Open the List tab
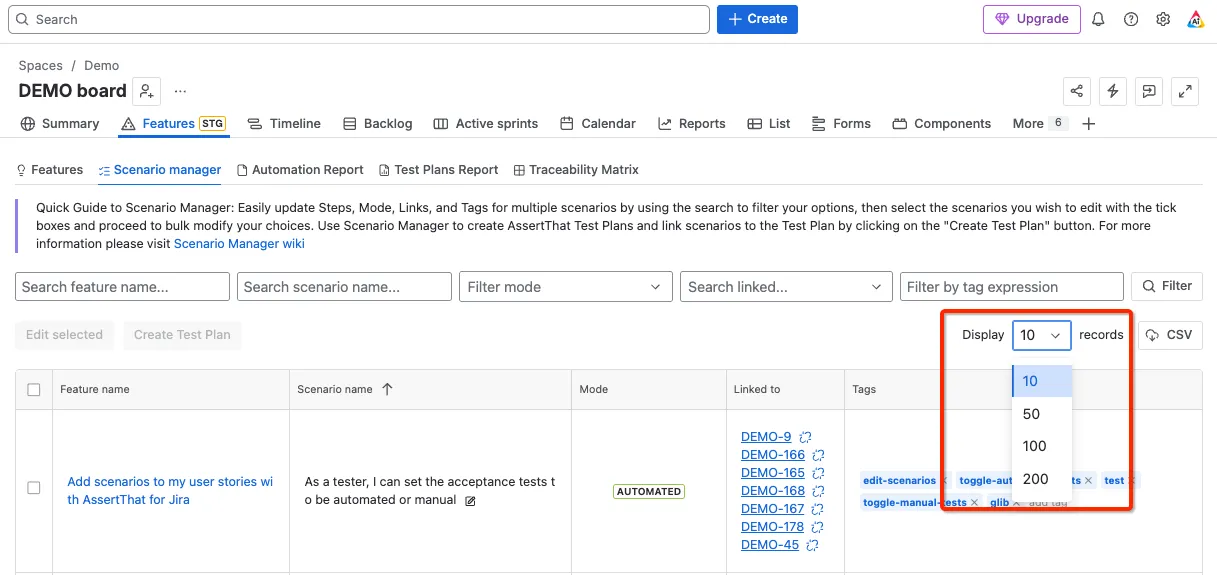Image resolution: width=1217 pixels, height=575 pixels. [769, 124]
